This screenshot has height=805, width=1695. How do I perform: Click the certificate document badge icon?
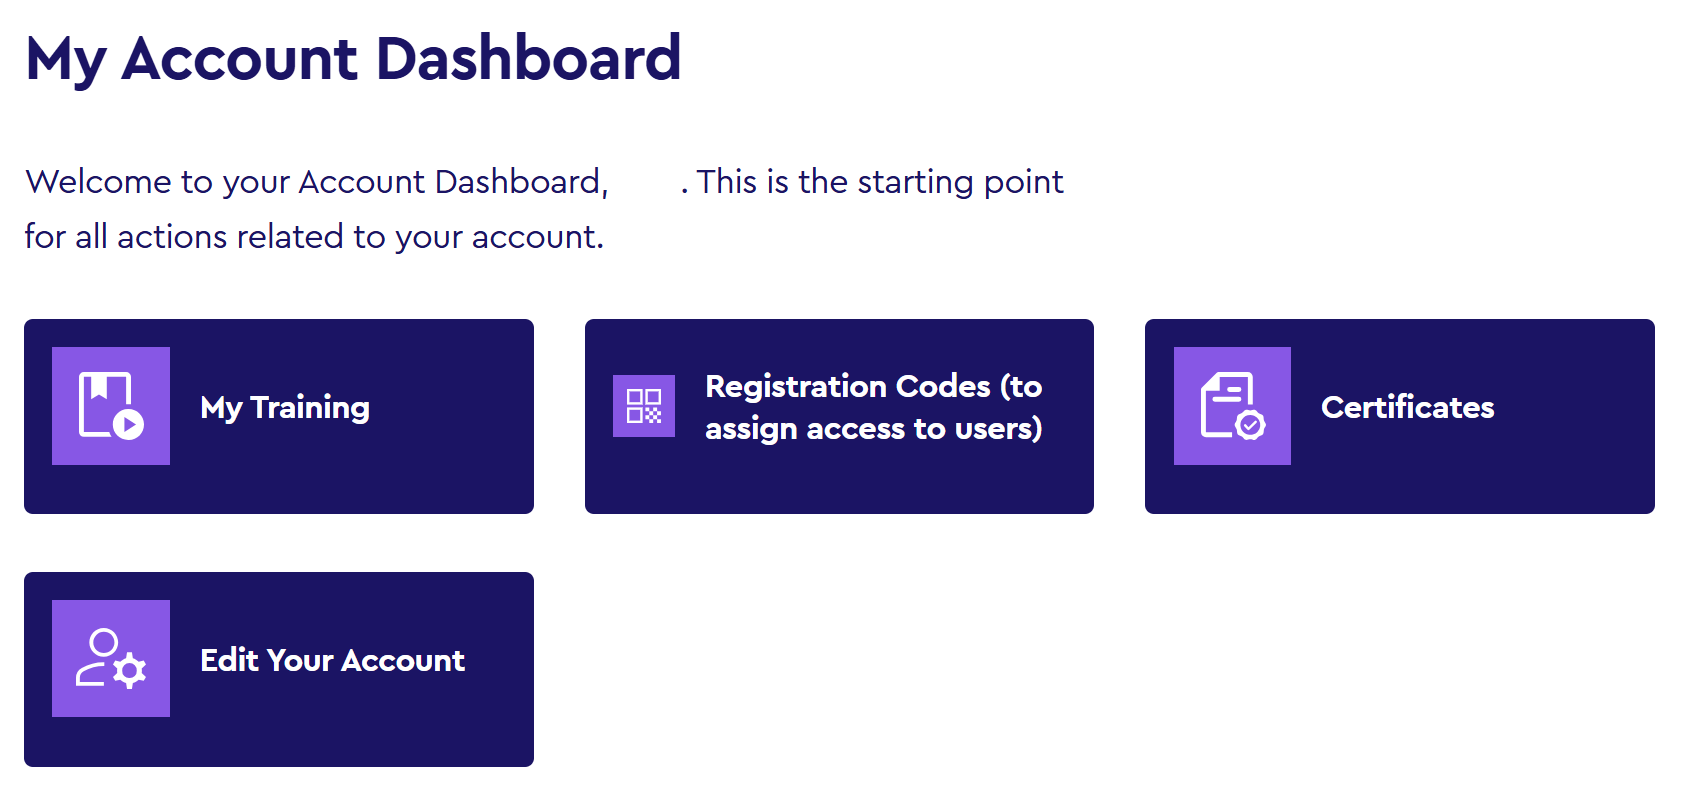[1231, 405]
